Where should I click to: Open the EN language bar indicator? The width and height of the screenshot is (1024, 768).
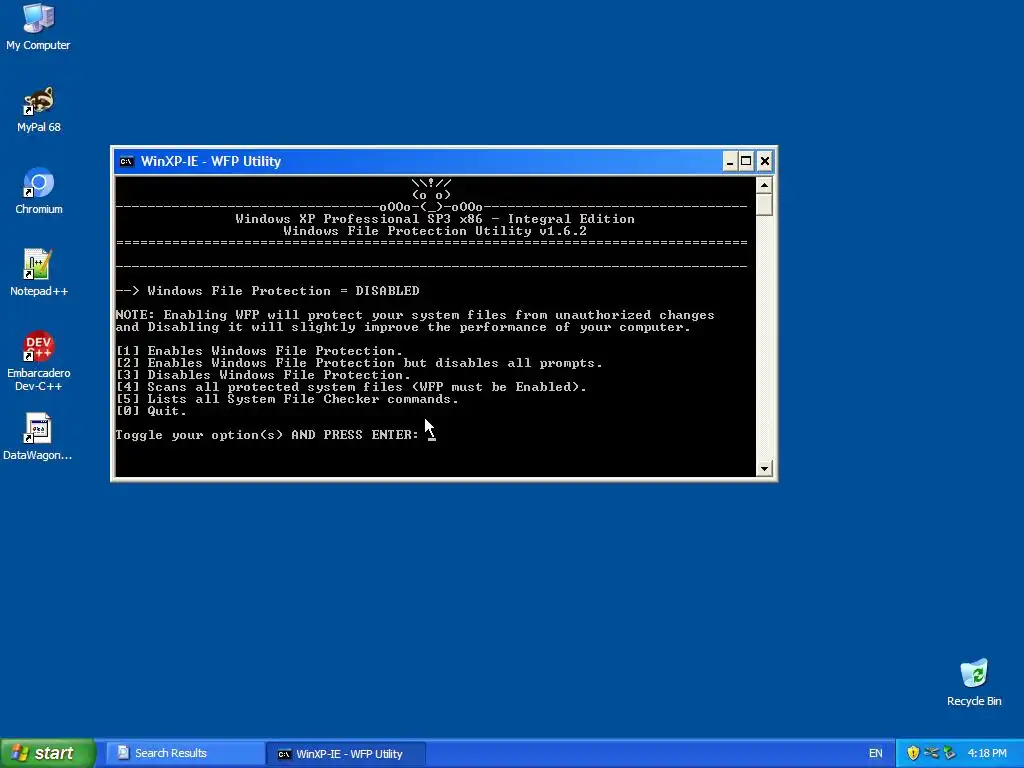(875, 754)
